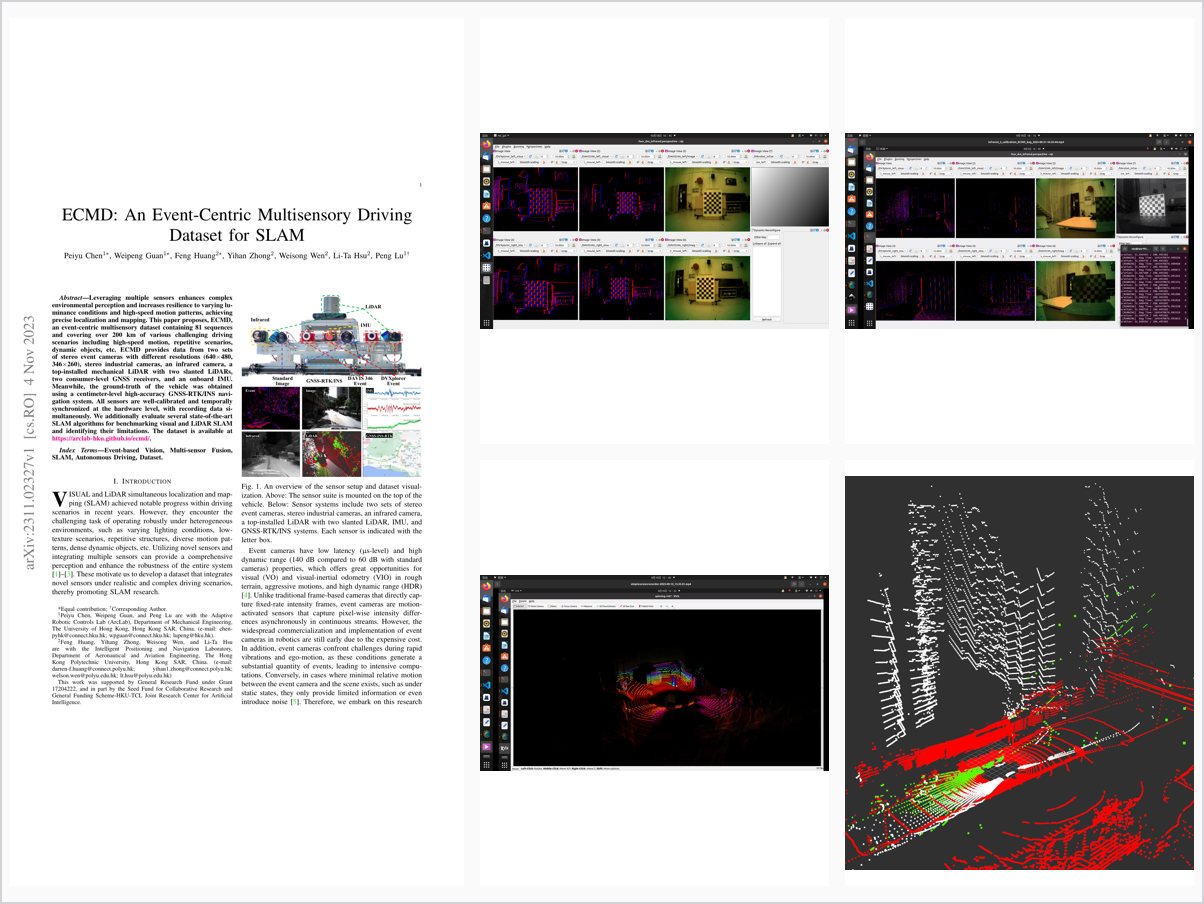Click Ubuntu Software icon in the top-middle screenshot dock

(487, 206)
